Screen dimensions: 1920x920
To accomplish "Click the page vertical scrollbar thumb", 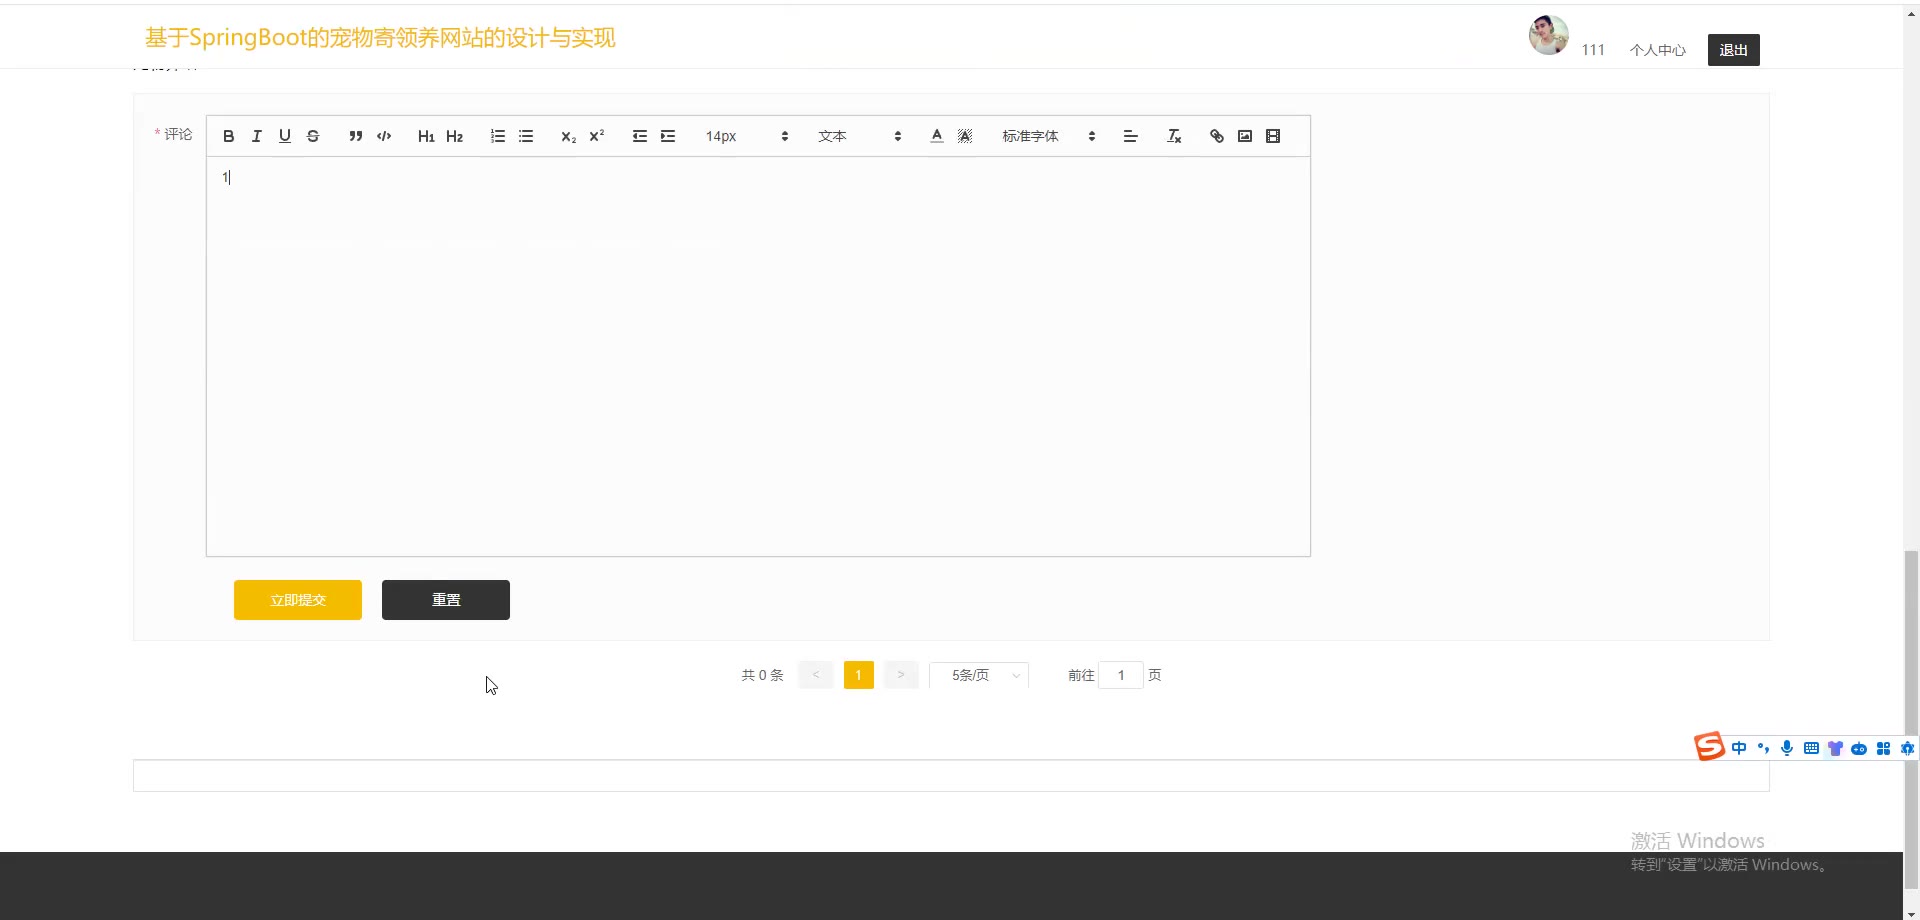I will tap(1911, 719).
